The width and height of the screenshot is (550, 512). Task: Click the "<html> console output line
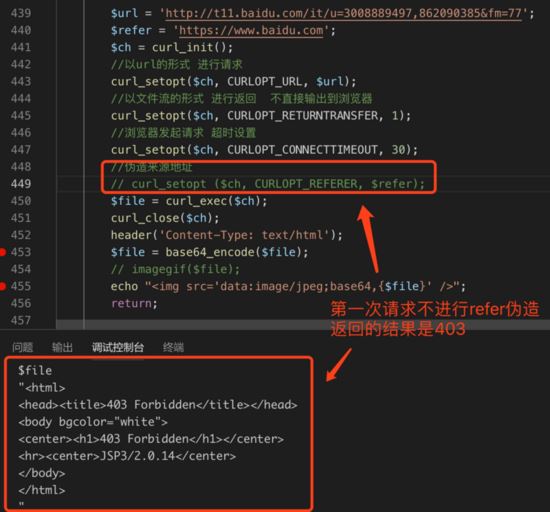coord(42,388)
